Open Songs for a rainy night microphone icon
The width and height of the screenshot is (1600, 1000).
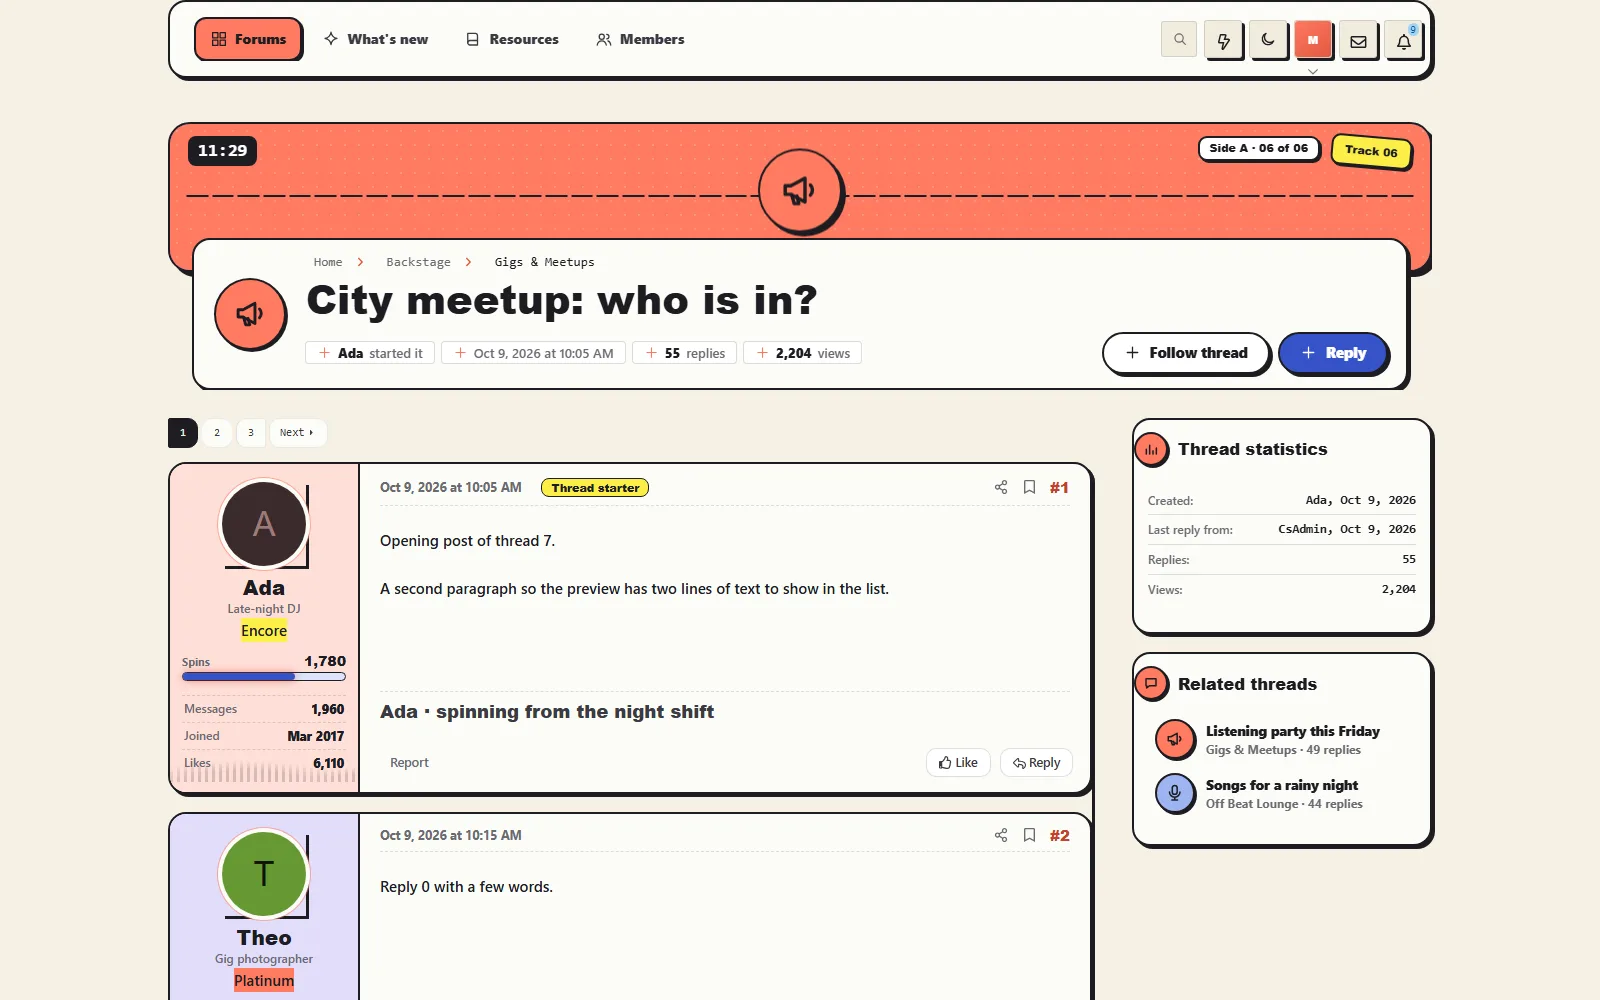pos(1175,794)
